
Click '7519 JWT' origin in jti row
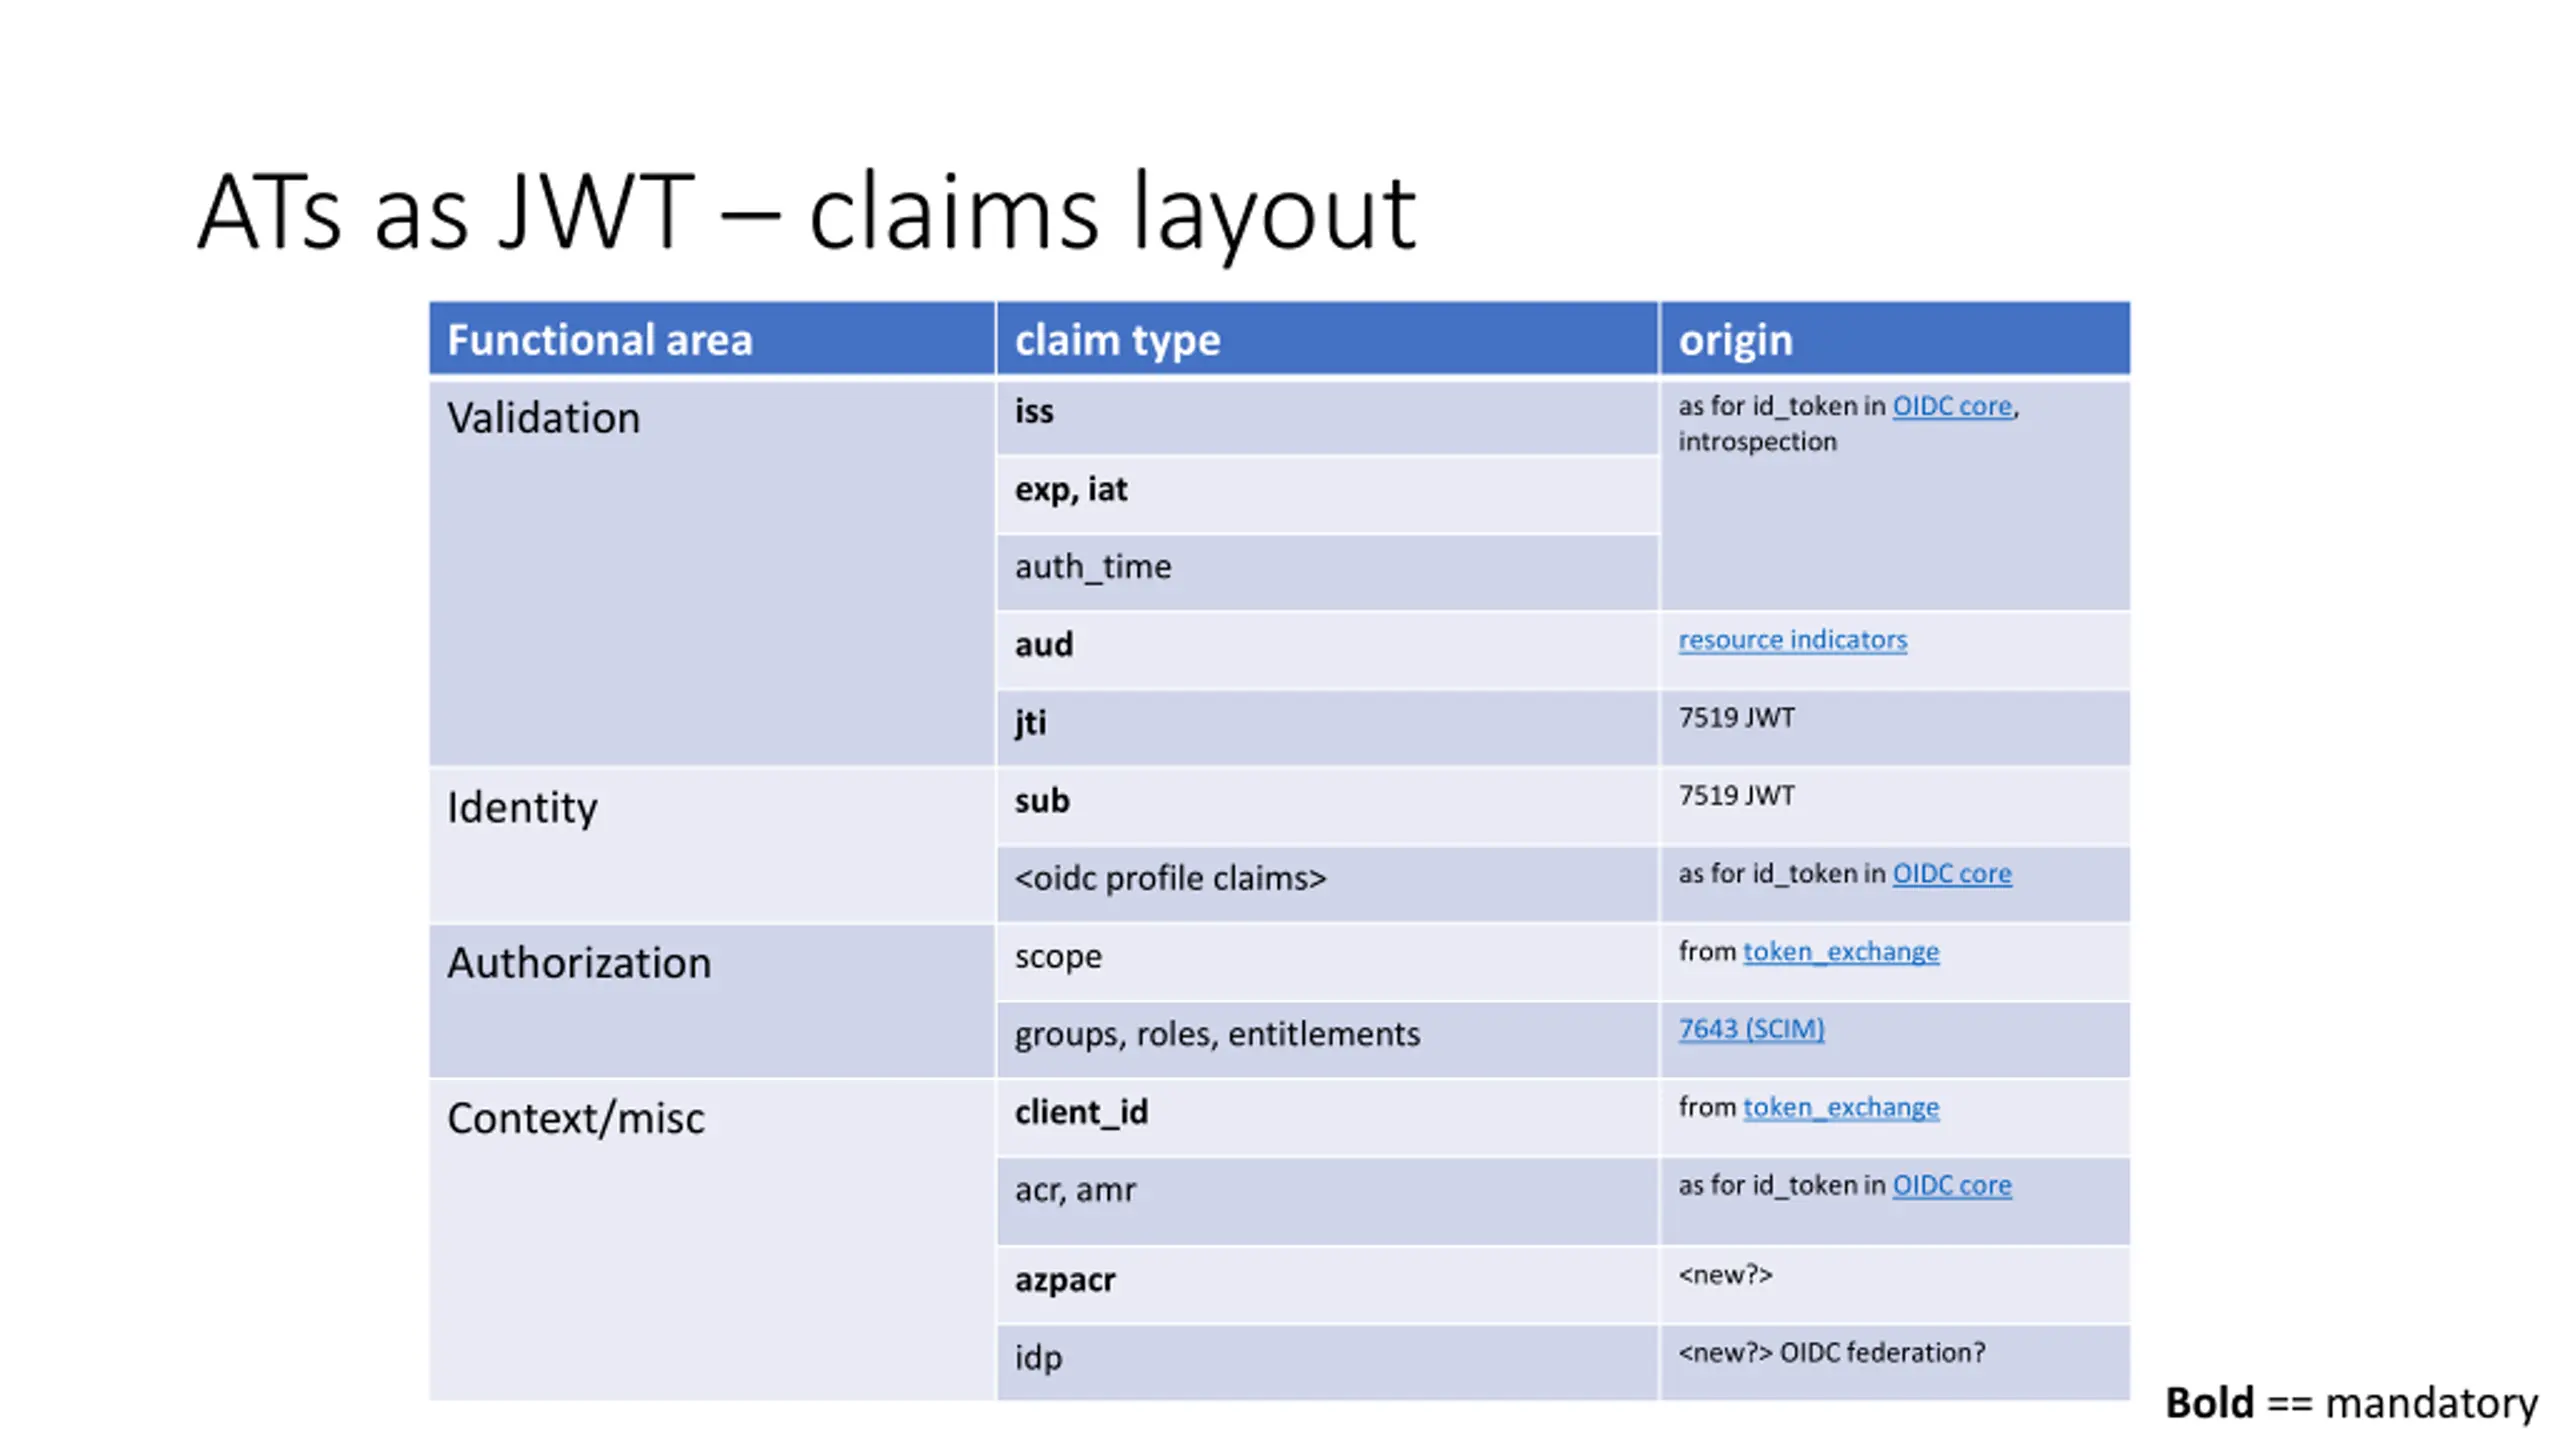point(1736,717)
